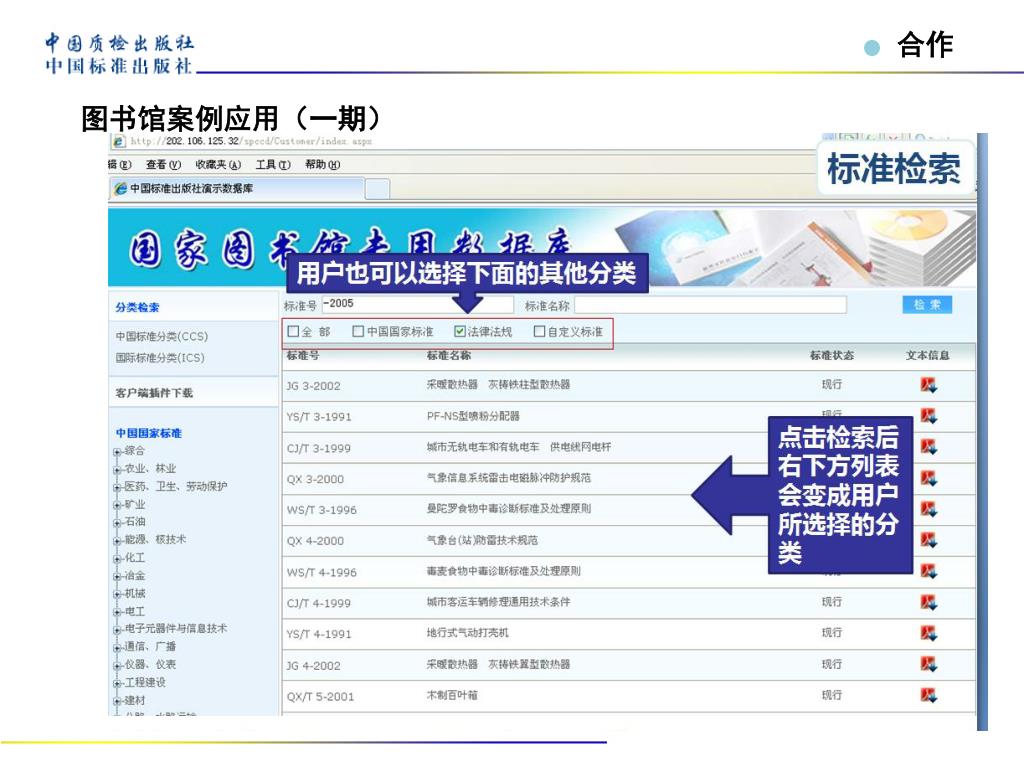
Task: Click standard name 气象台(站)防雷技术规范
Action: 483,540
